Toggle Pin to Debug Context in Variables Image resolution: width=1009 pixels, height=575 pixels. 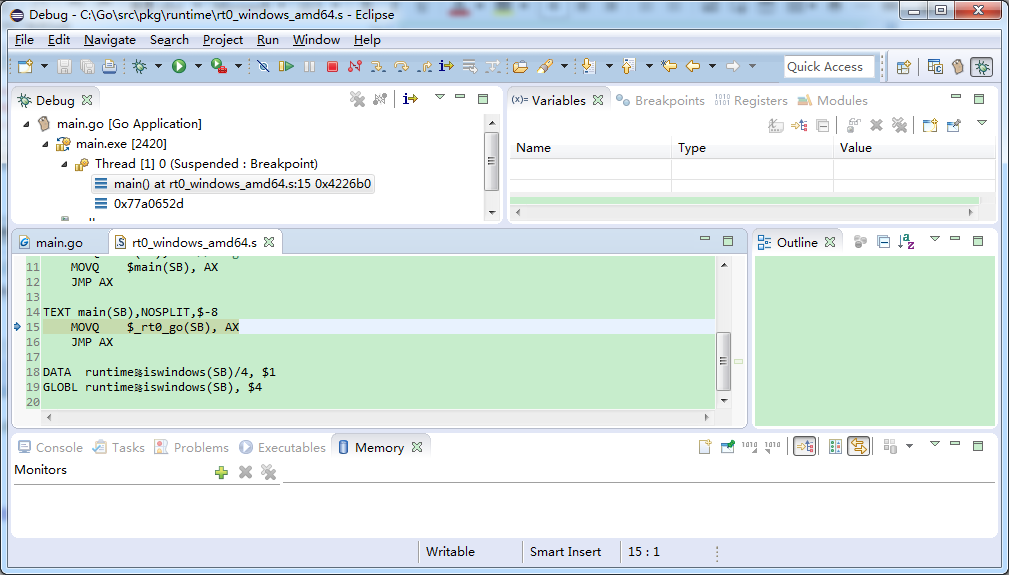(x=954, y=125)
